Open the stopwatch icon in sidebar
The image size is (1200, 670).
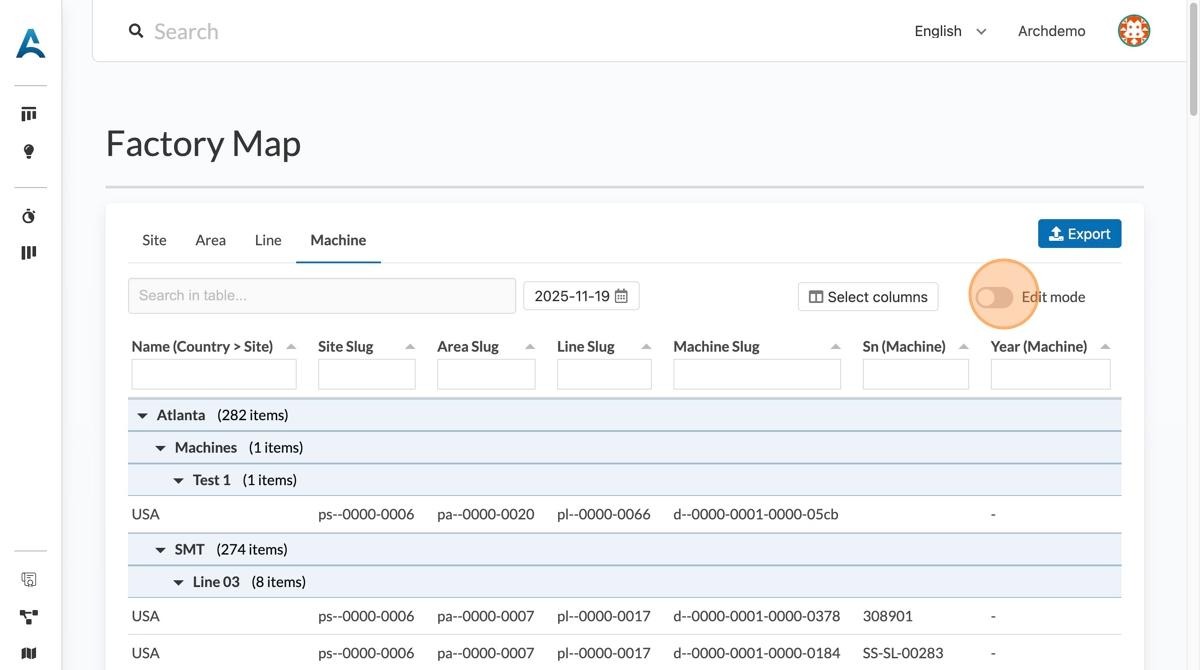(29, 216)
